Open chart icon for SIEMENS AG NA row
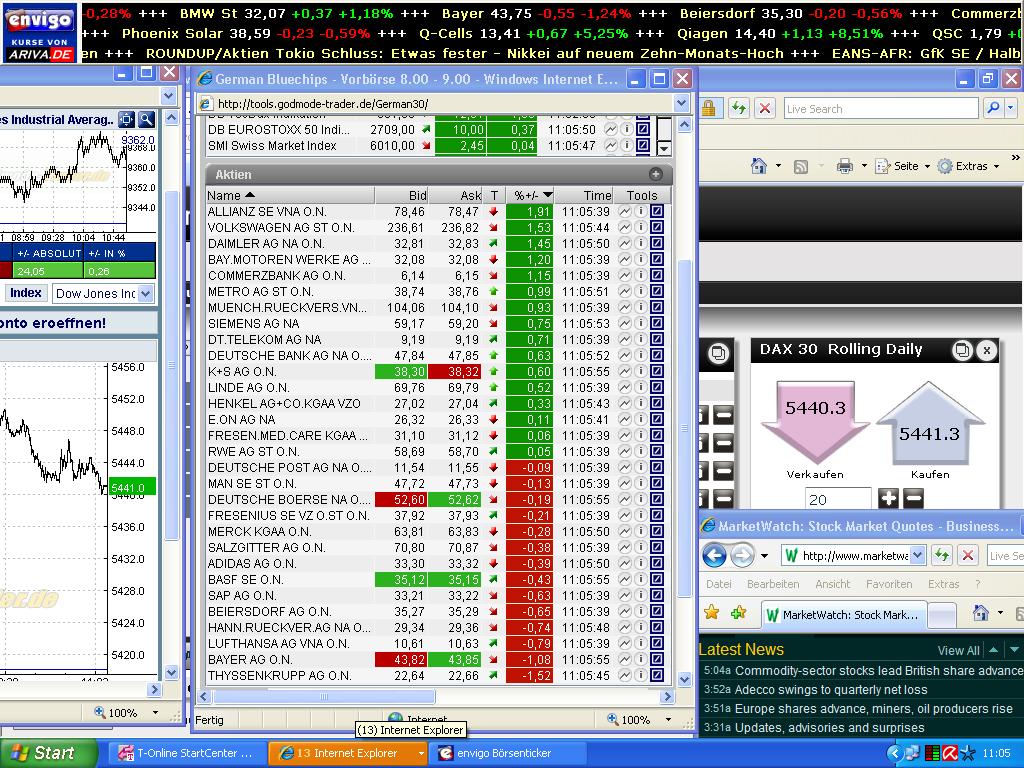The width and height of the screenshot is (1024, 768). 625,323
